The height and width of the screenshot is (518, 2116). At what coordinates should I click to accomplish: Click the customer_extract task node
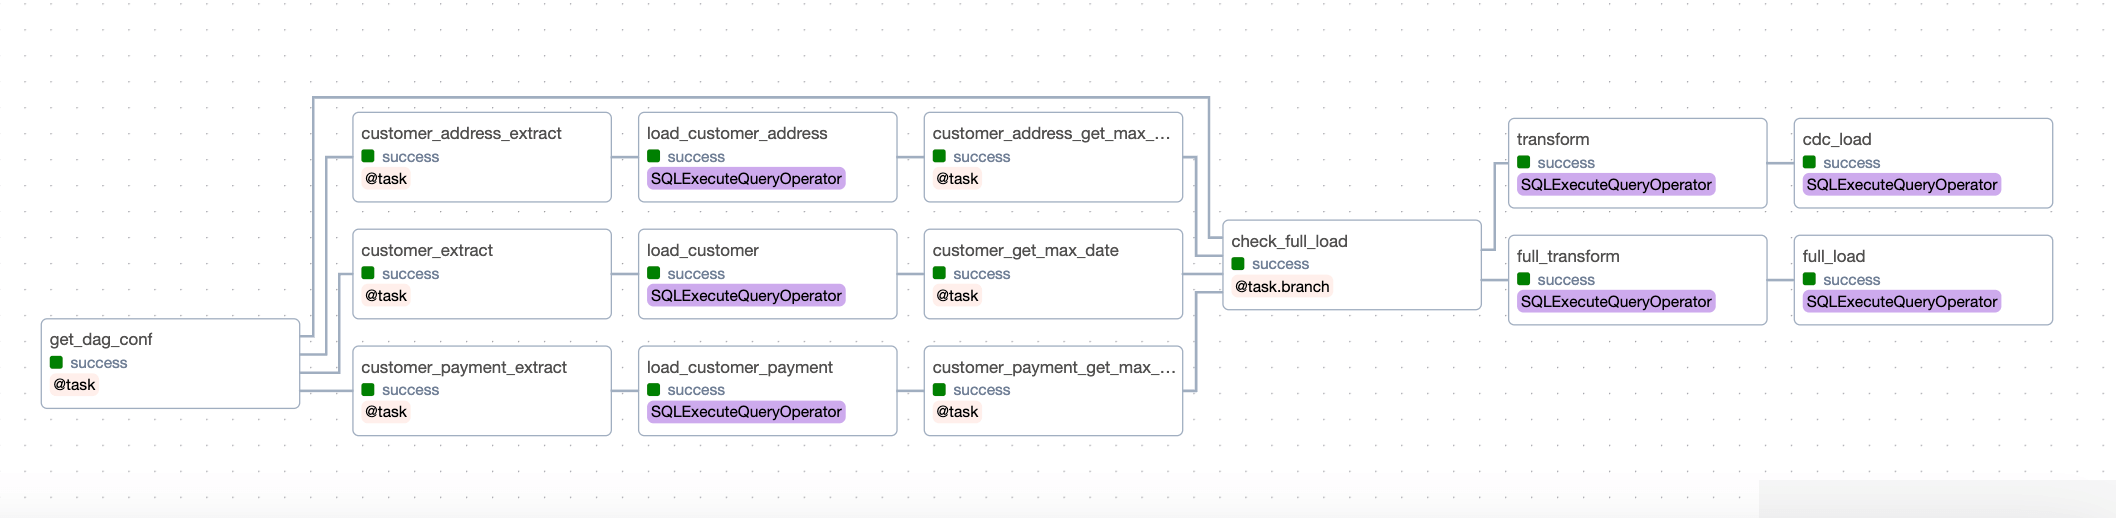point(481,274)
